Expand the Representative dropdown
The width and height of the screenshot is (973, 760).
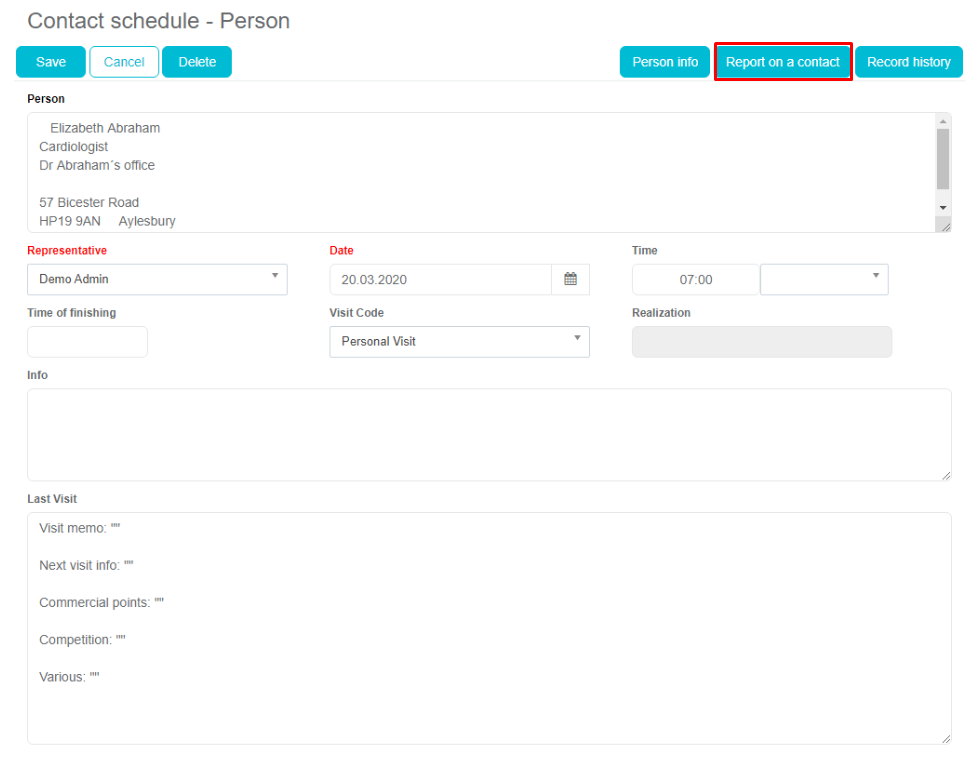[157, 280]
